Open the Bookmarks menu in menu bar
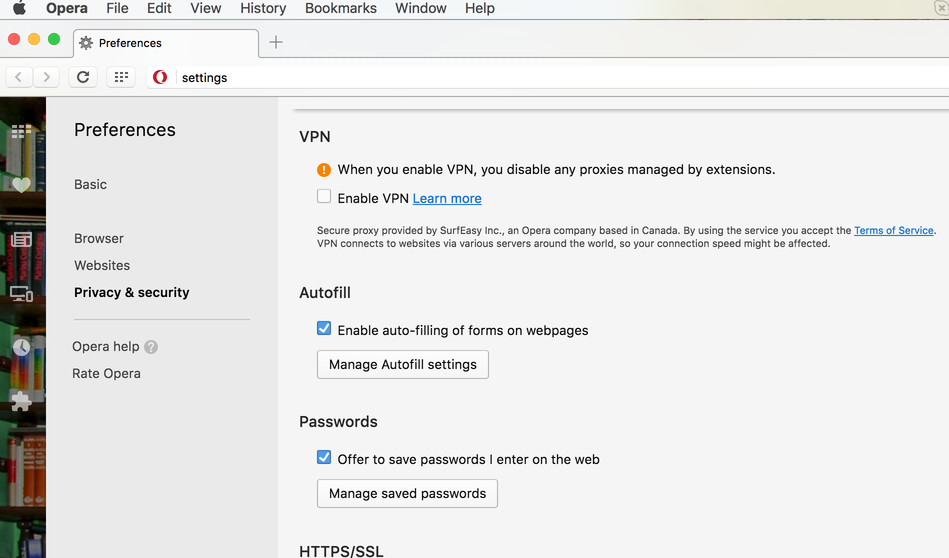 pyautogui.click(x=340, y=8)
